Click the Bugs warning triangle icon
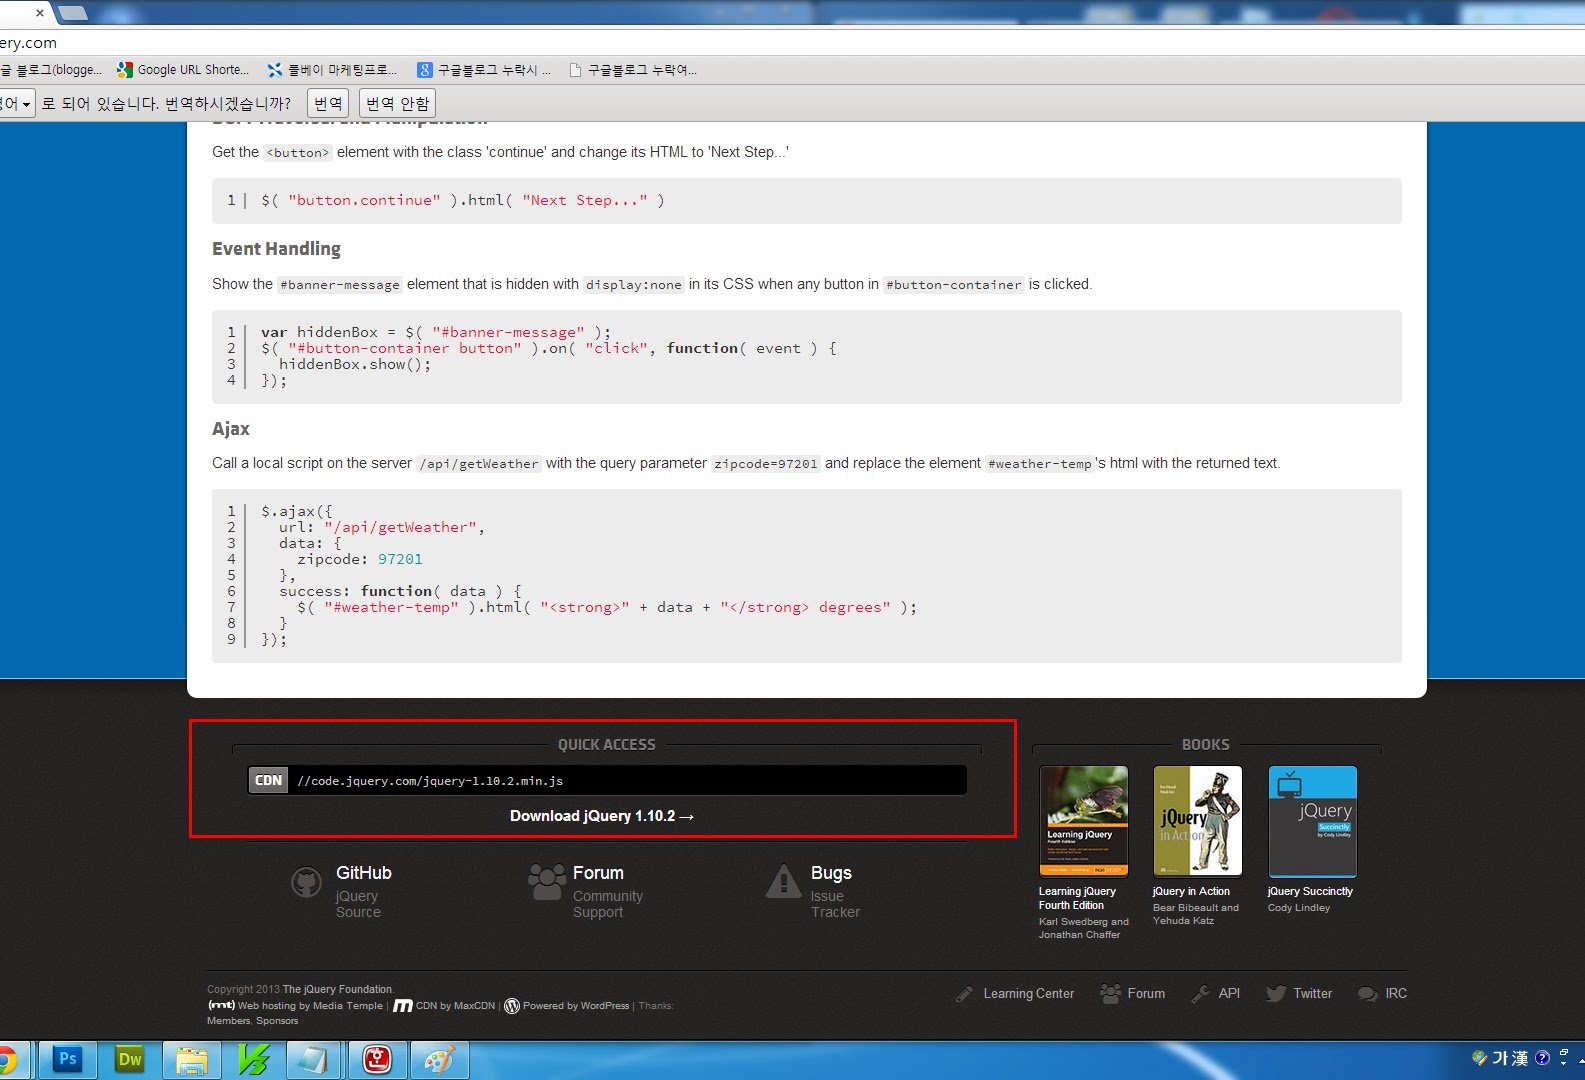 [x=784, y=881]
